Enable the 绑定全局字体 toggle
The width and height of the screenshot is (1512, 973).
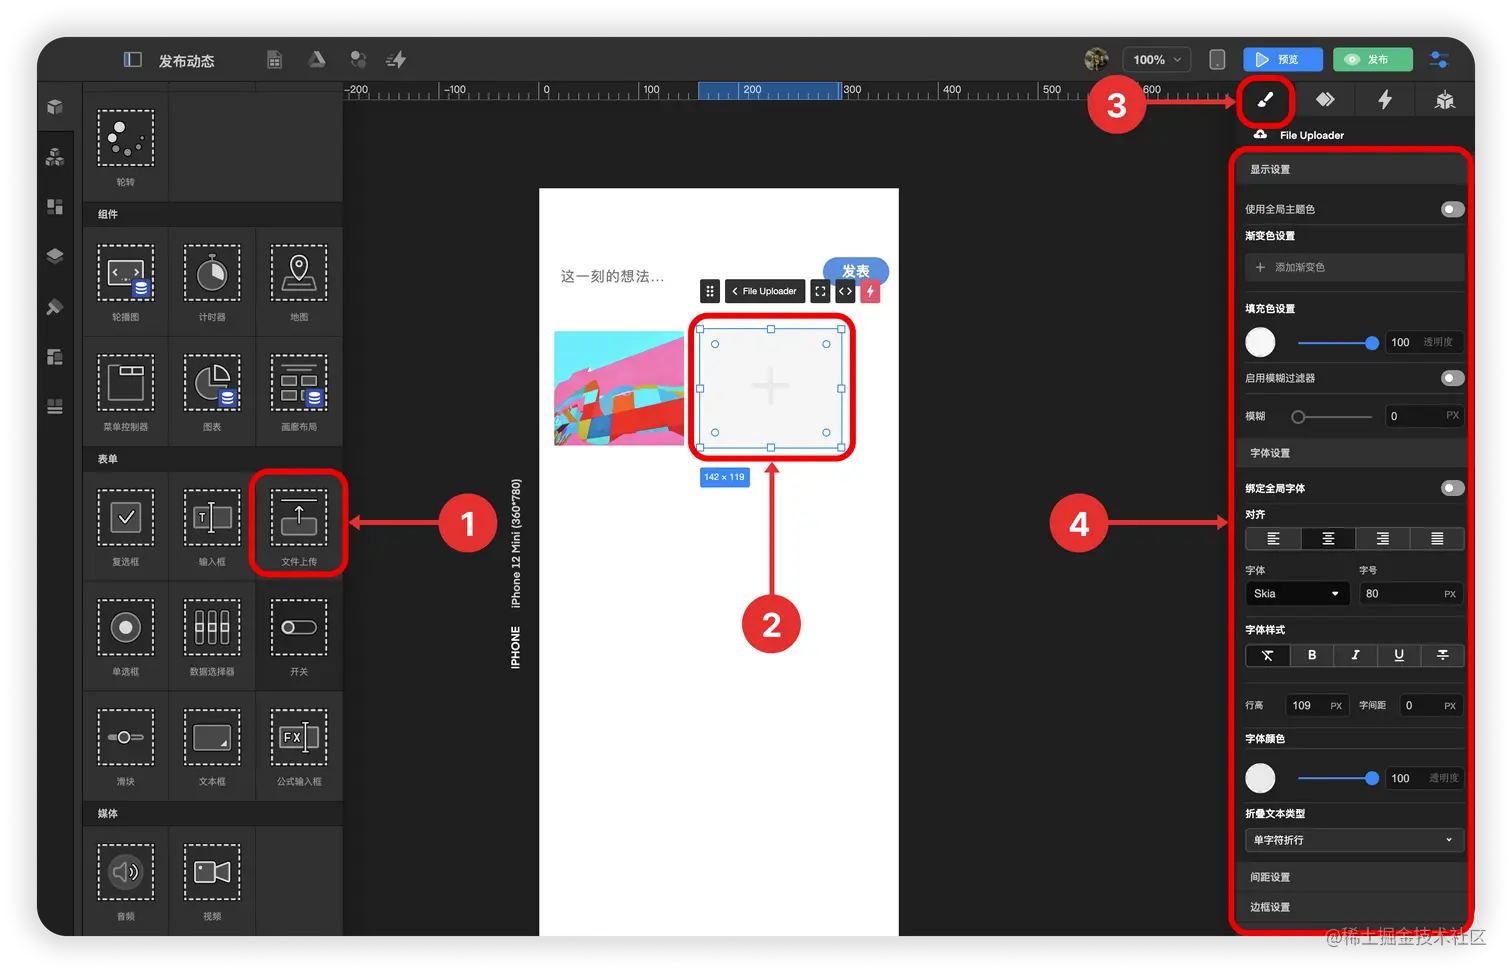[1452, 488]
